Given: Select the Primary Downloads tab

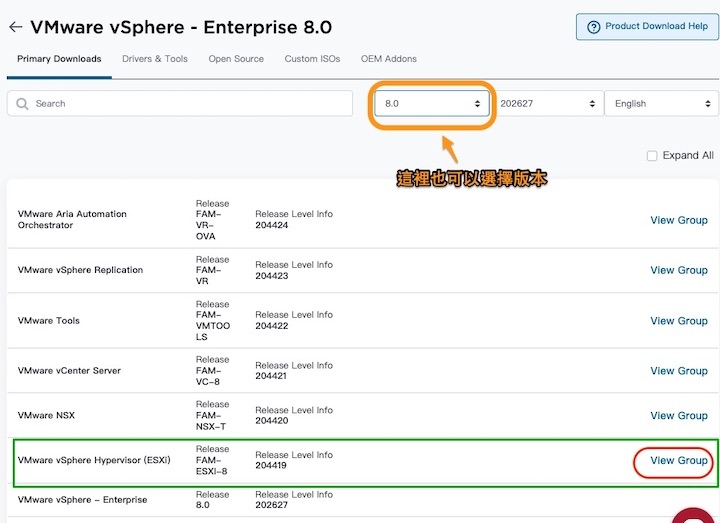Looking at the screenshot, I should point(59,59).
